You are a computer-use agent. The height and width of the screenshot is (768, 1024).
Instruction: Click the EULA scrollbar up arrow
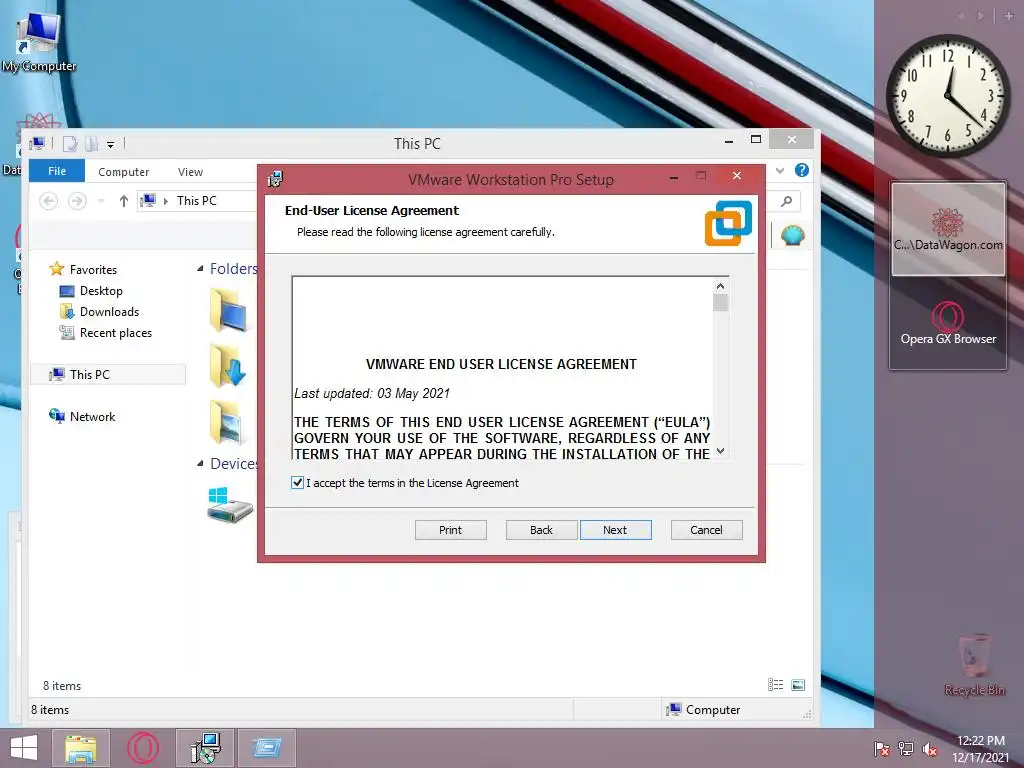(720, 286)
